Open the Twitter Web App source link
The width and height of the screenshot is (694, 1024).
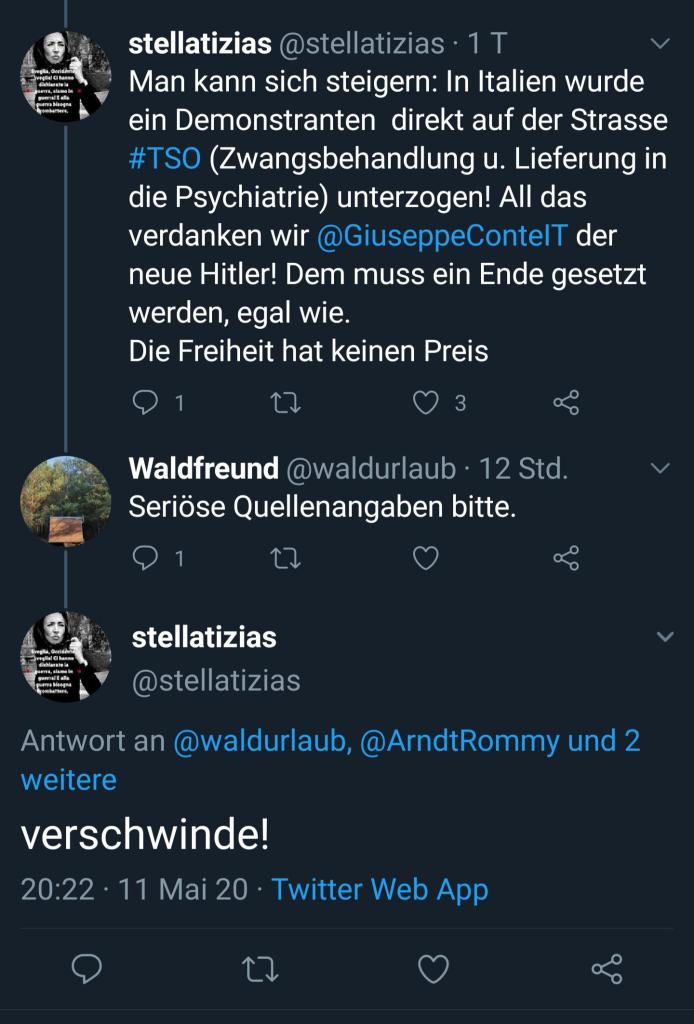click(x=380, y=888)
